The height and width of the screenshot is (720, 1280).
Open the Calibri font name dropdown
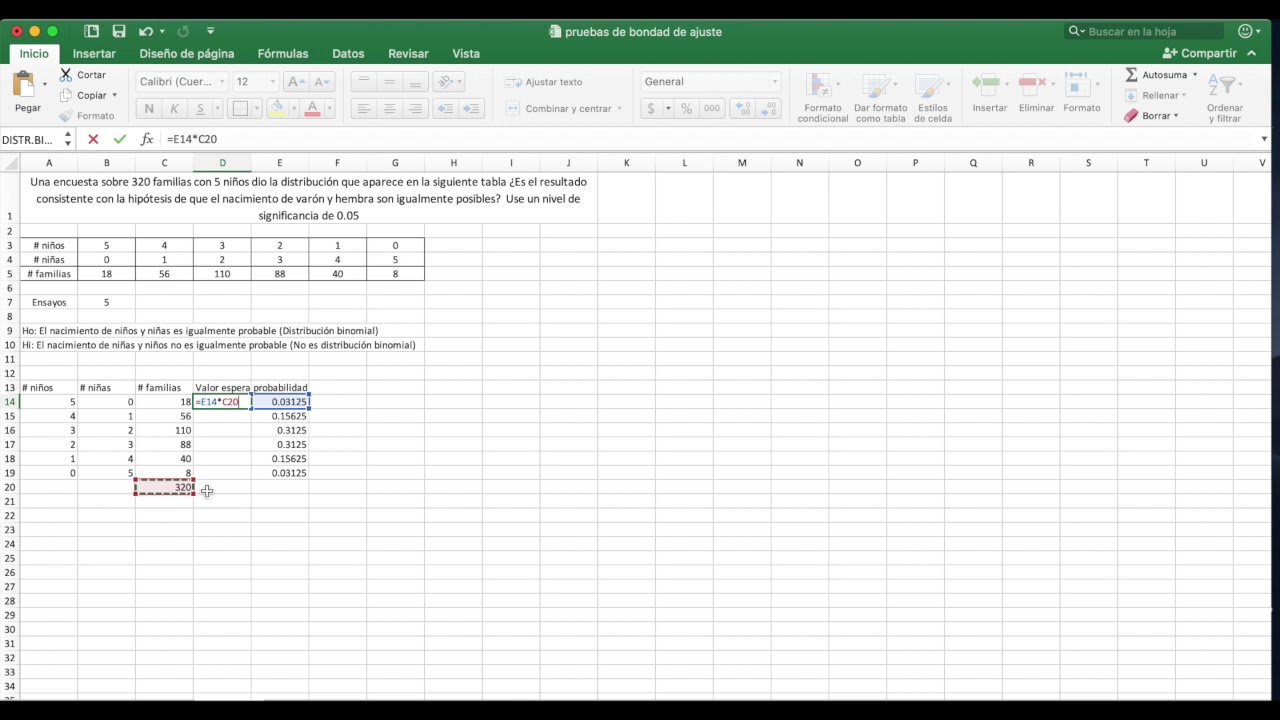click(x=223, y=82)
